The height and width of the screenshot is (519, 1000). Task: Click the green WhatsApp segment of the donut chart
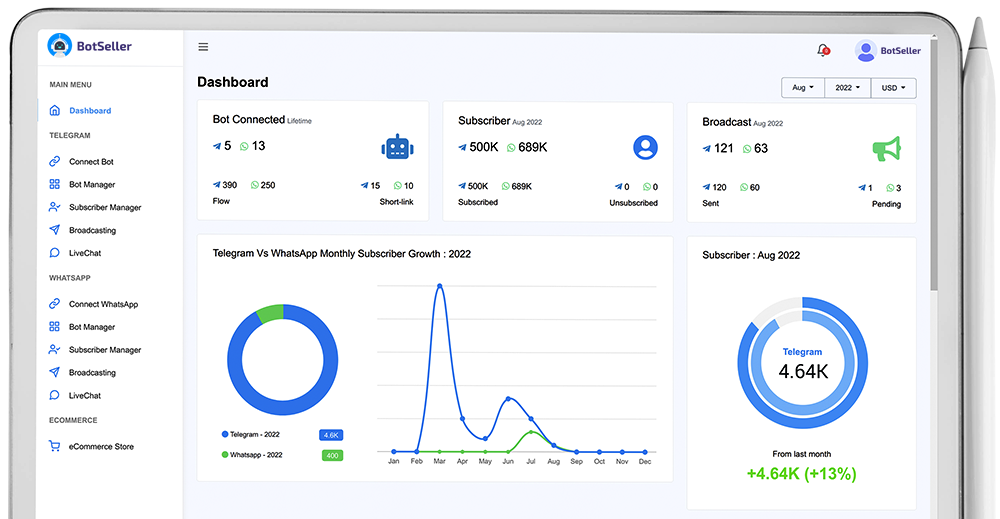point(270,313)
